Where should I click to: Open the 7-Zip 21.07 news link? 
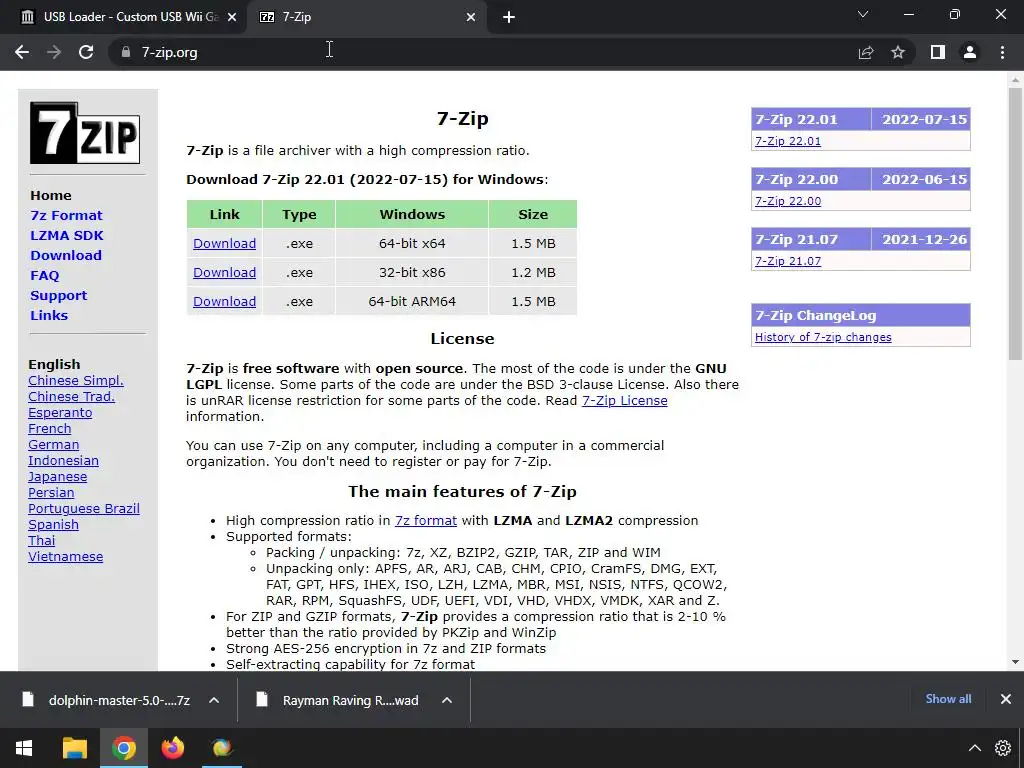[x=788, y=261]
